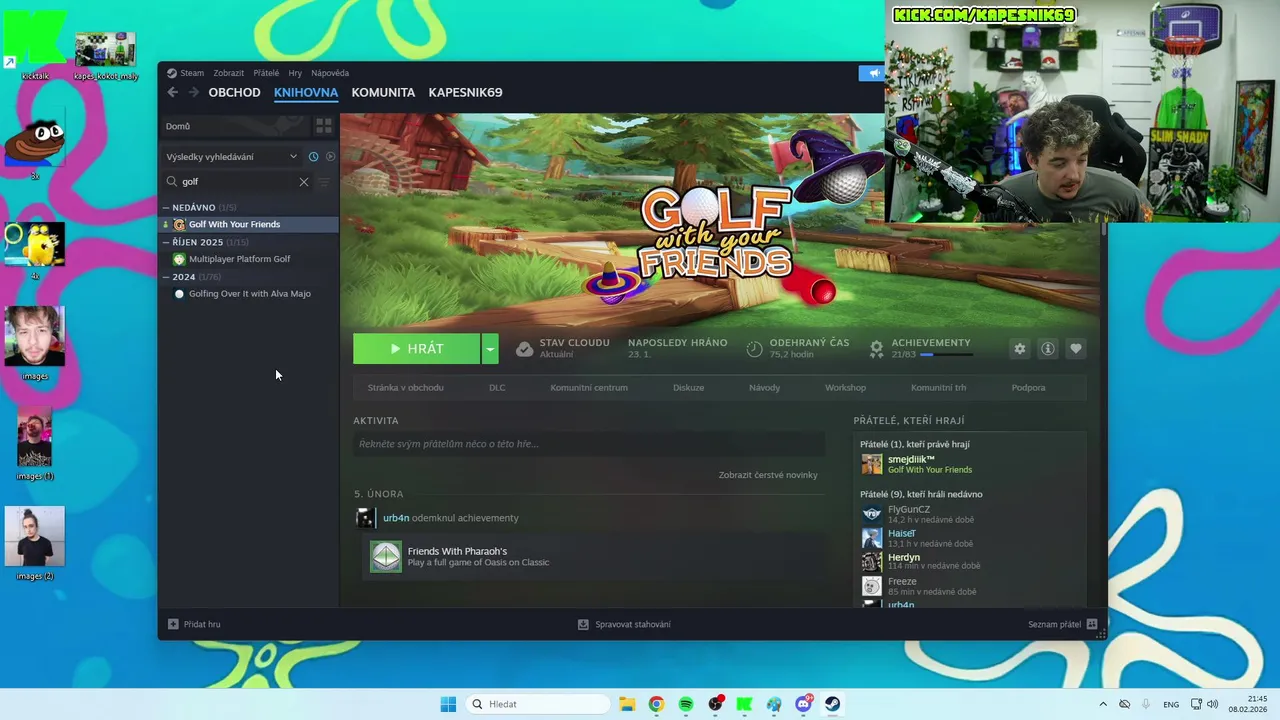The height and width of the screenshot is (720, 1280).
Task: Clear the golf search text
Action: pos(304,182)
